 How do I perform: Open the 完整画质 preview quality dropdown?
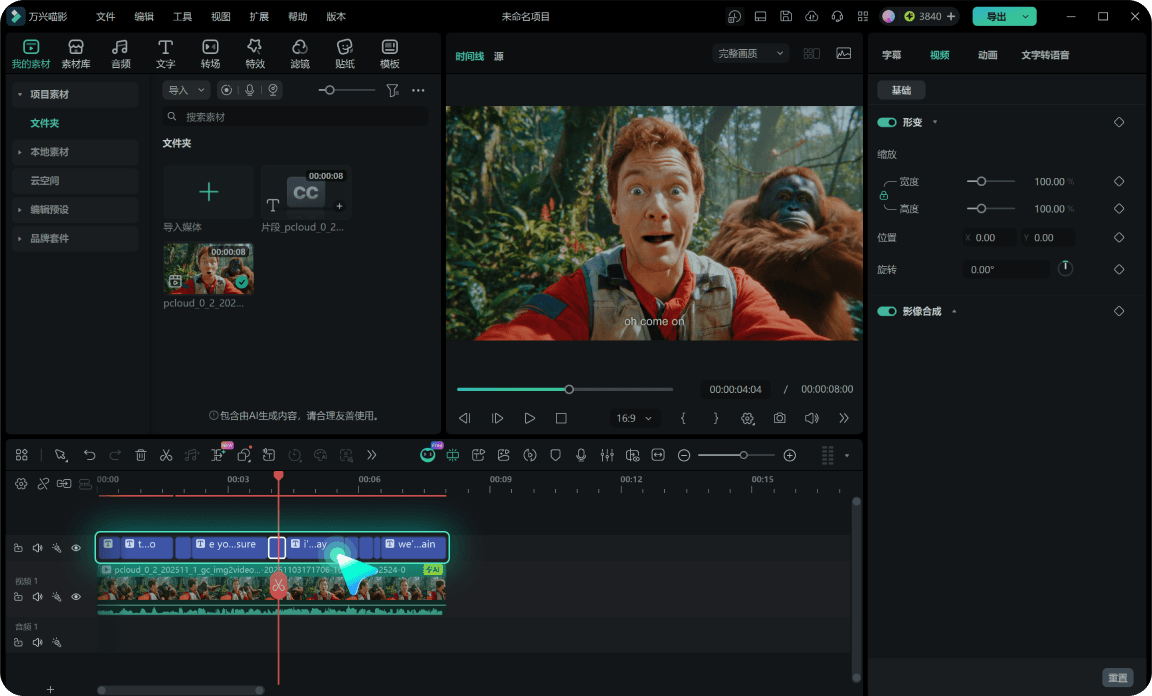pyautogui.click(x=750, y=54)
